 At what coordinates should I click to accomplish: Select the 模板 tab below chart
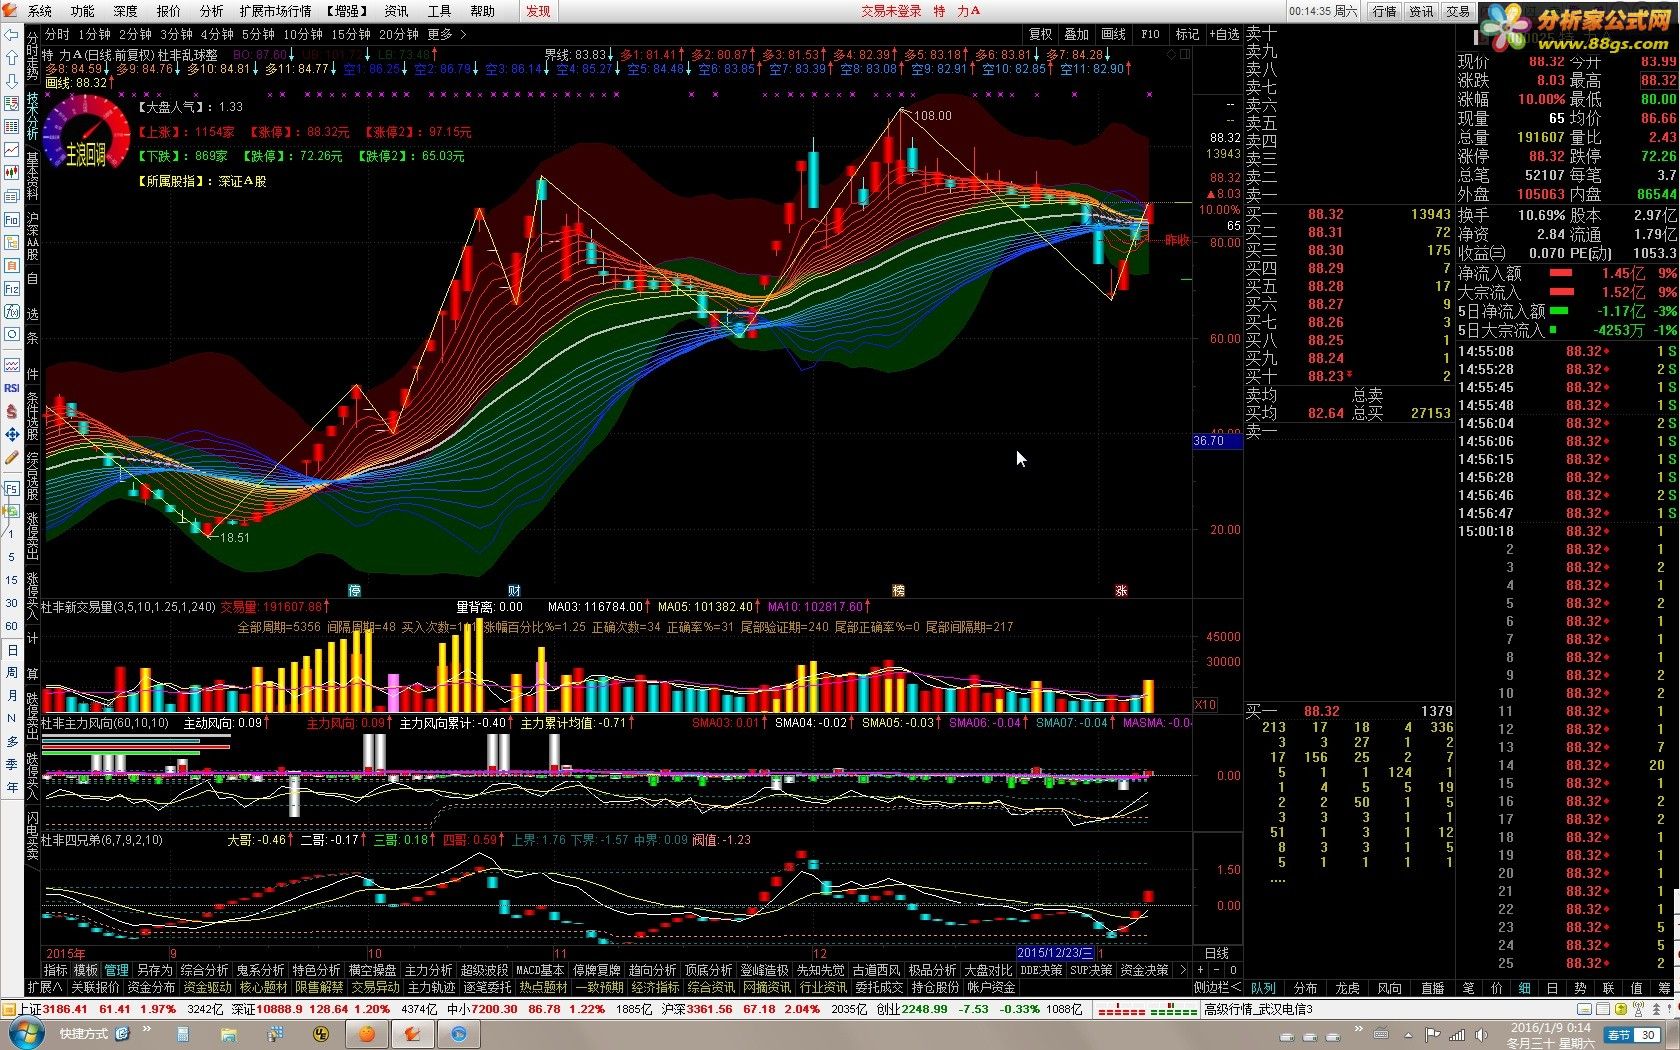click(x=86, y=970)
